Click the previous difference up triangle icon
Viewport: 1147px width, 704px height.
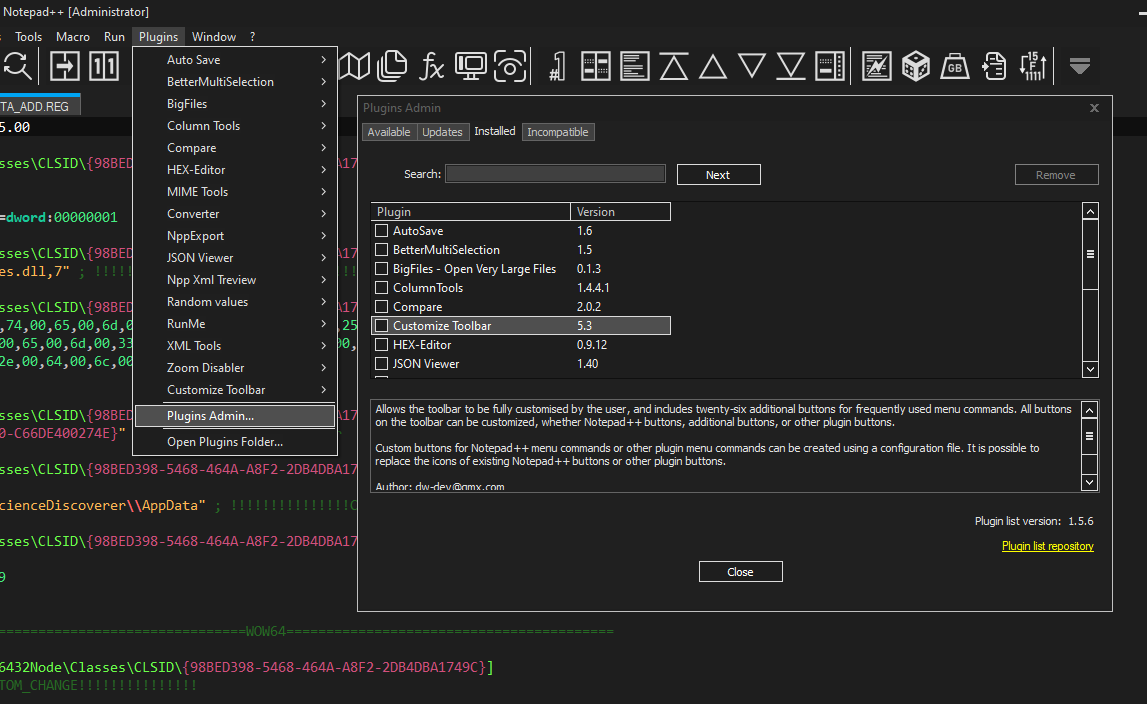coord(712,66)
